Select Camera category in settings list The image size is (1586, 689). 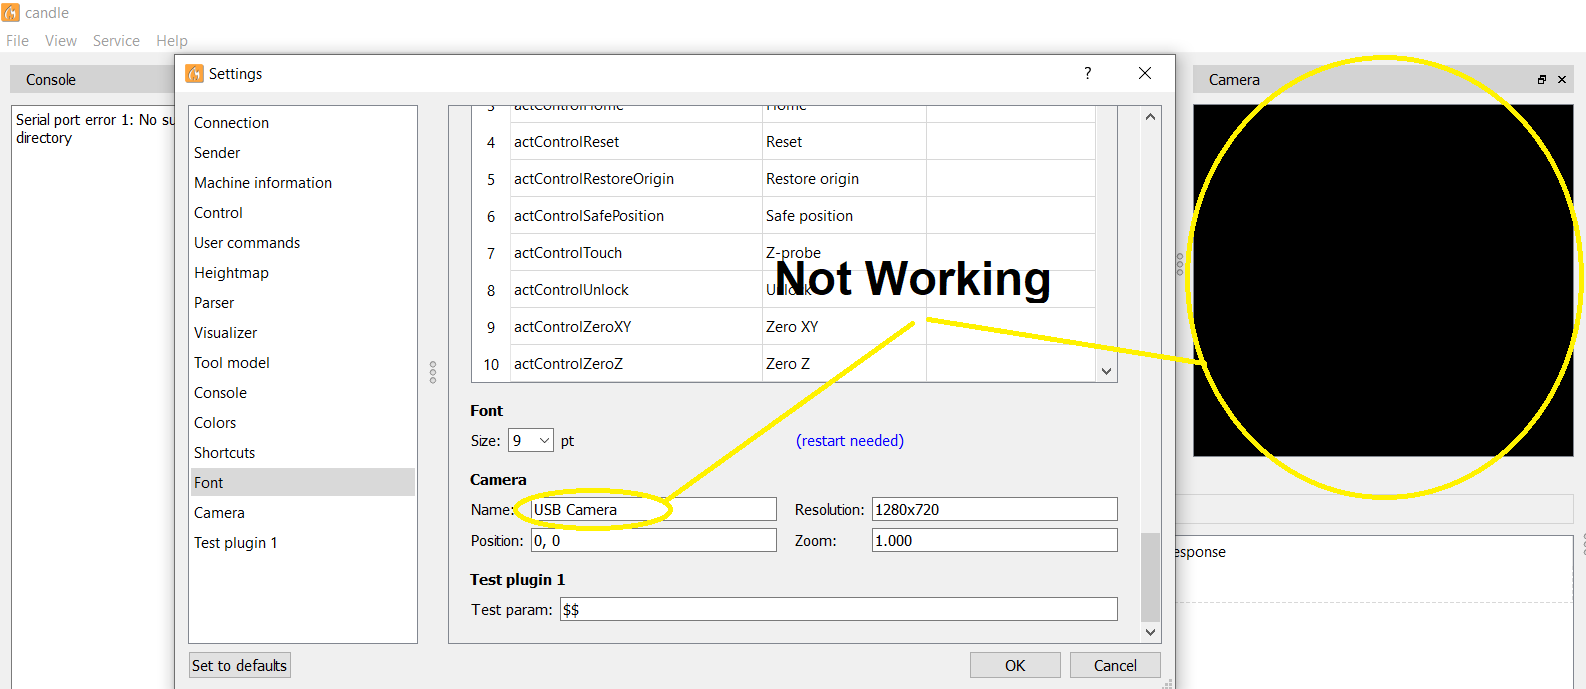[302, 513]
